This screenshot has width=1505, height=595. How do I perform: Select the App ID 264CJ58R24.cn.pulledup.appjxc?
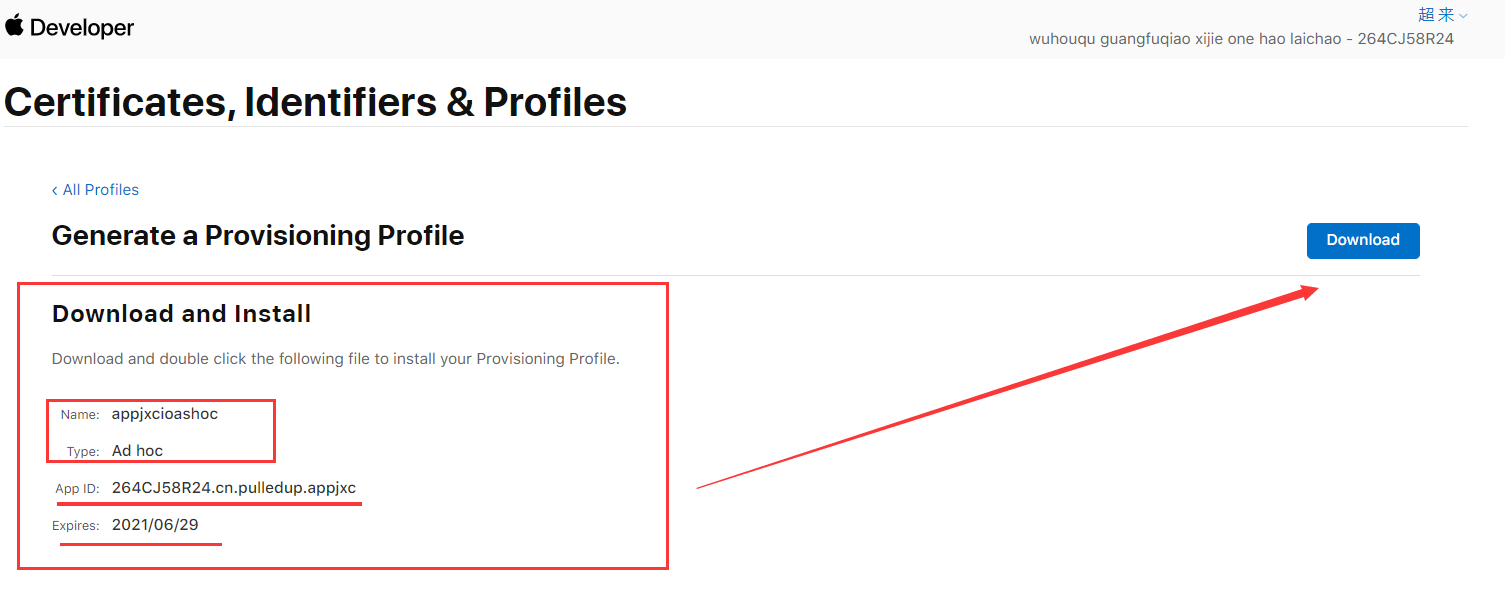pos(233,488)
